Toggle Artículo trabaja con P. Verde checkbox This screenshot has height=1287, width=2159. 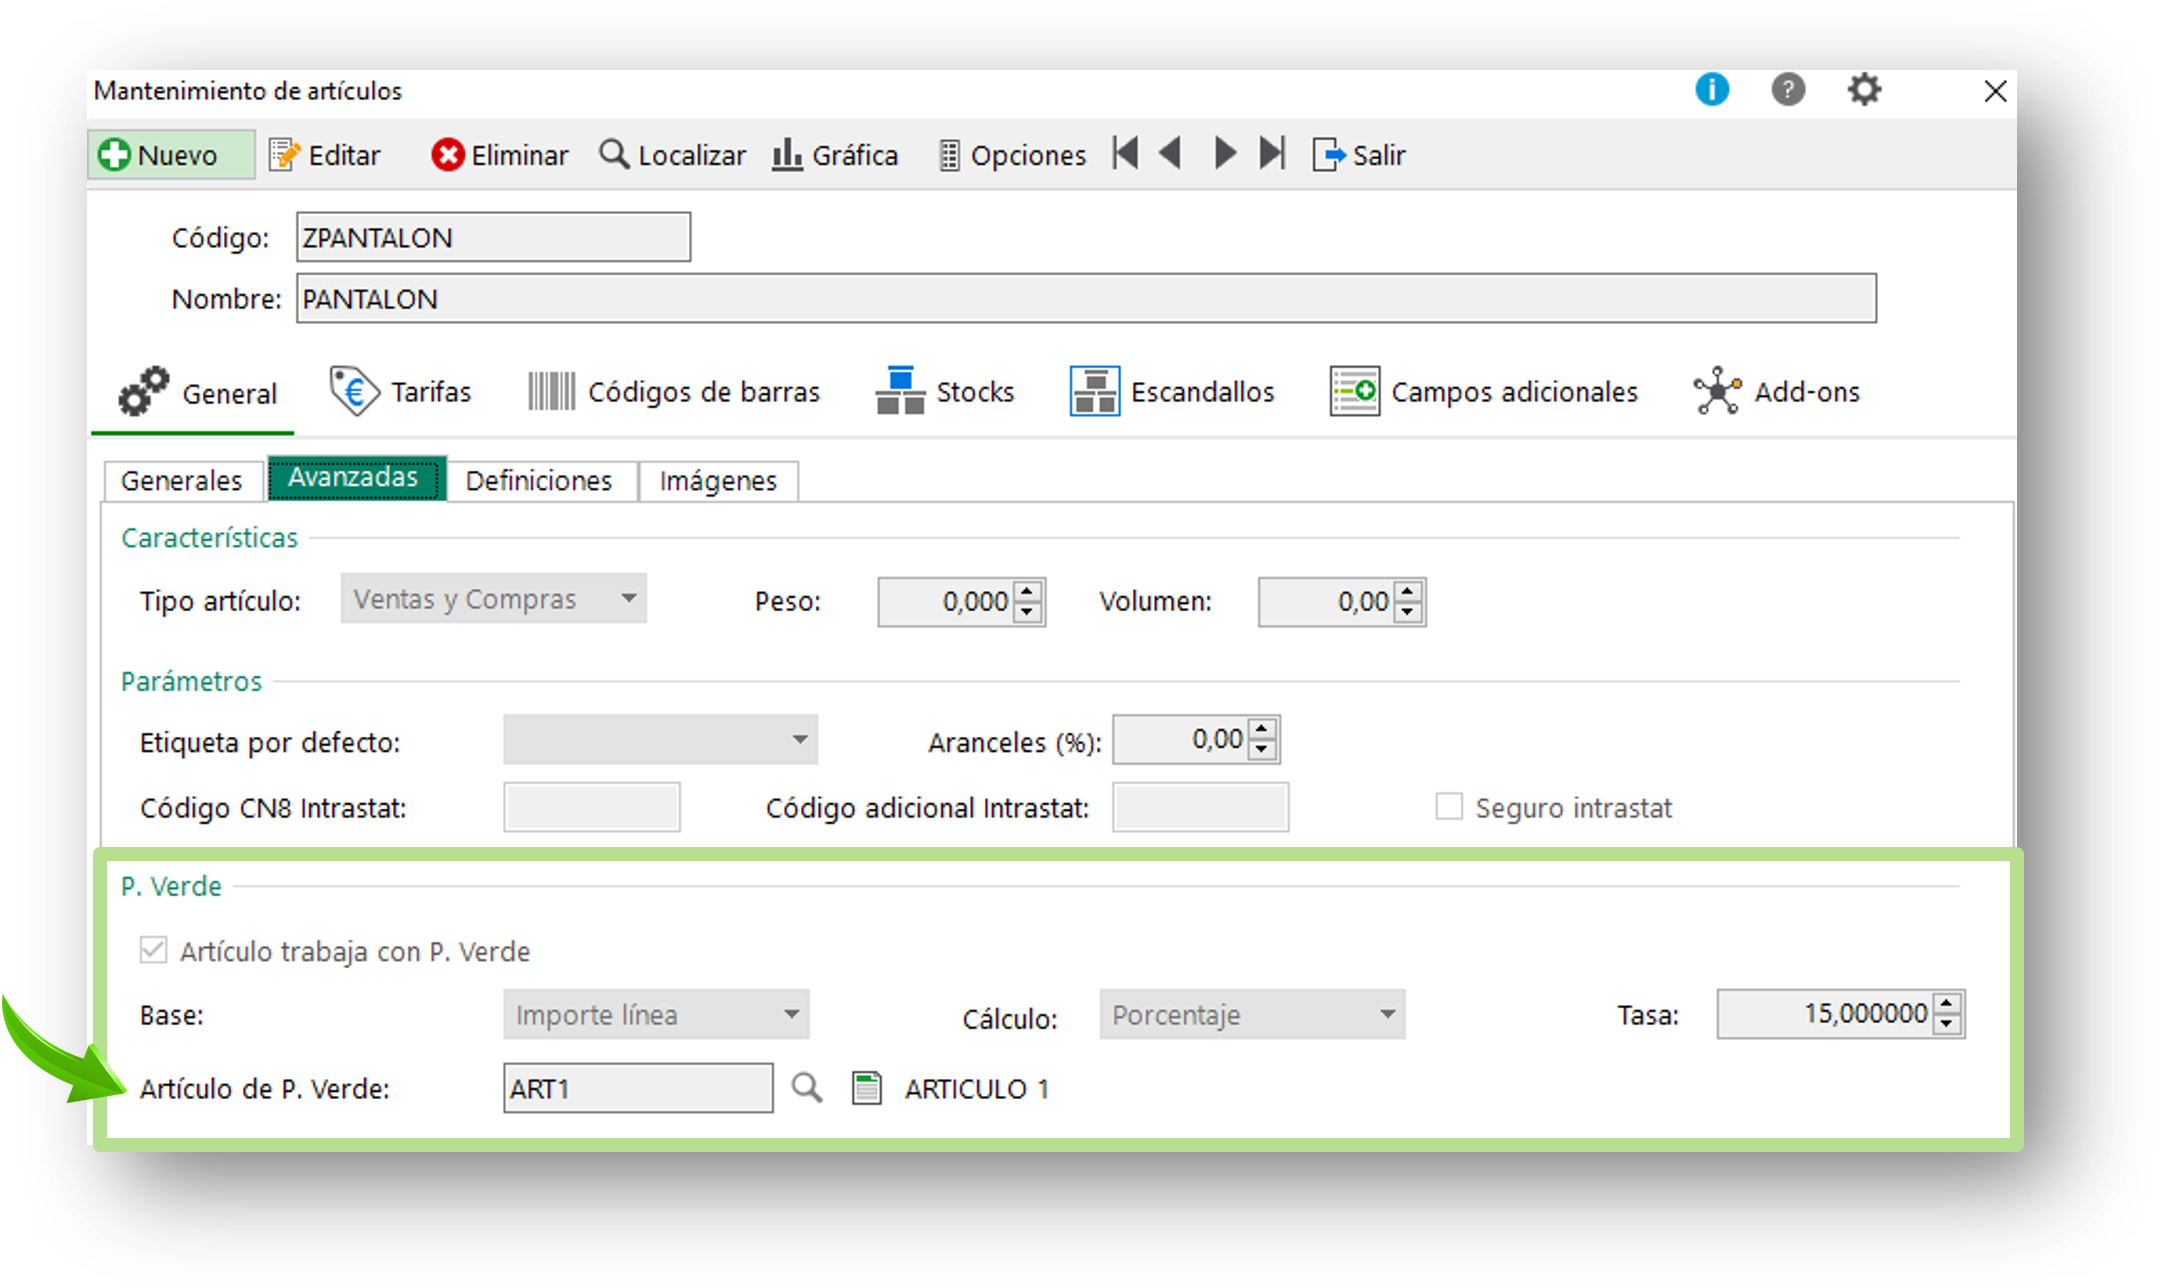[153, 950]
